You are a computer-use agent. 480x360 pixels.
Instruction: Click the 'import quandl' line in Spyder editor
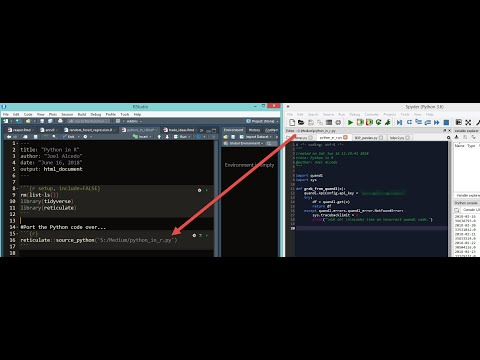pos(309,175)
